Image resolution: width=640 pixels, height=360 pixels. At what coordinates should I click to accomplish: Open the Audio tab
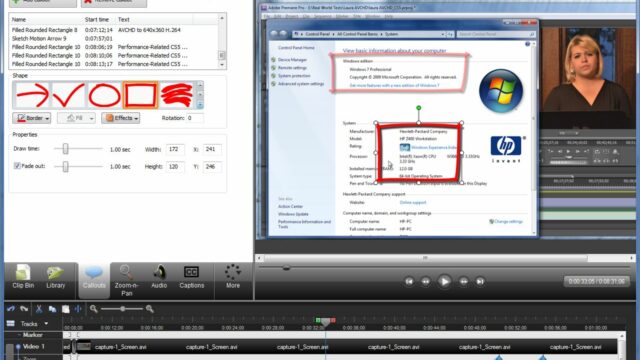(x=159, y=277)
